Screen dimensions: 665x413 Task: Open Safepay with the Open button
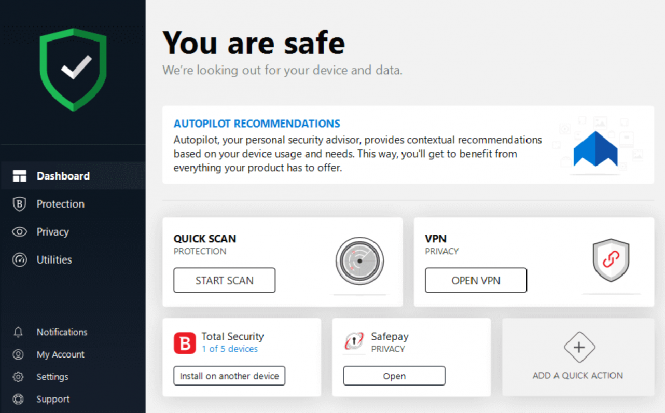pyautogui.click(x=394, y=376)
